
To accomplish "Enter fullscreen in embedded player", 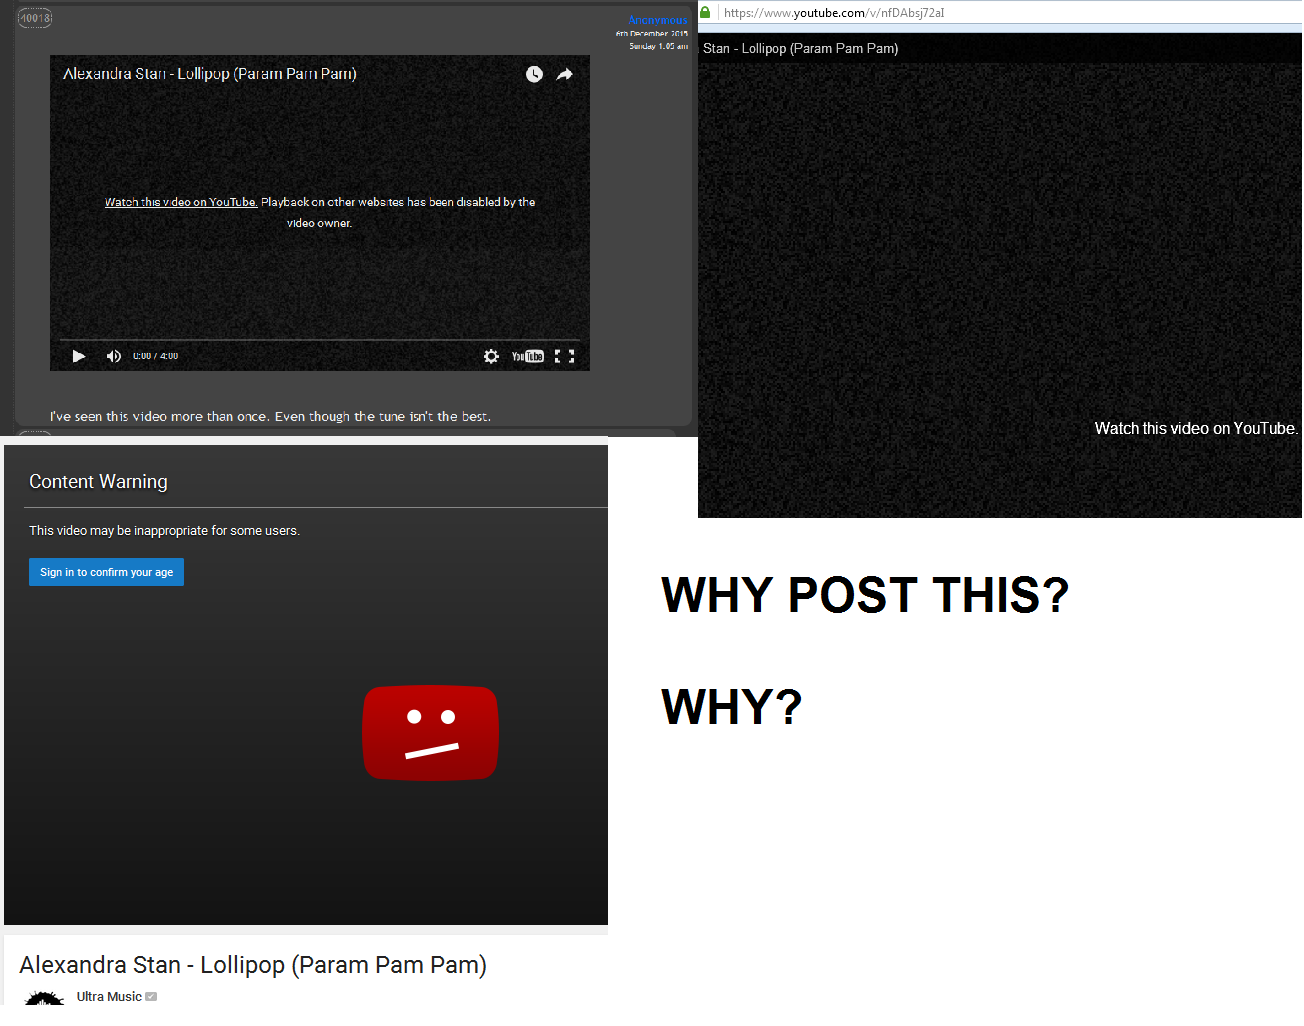I will [565, 356].
